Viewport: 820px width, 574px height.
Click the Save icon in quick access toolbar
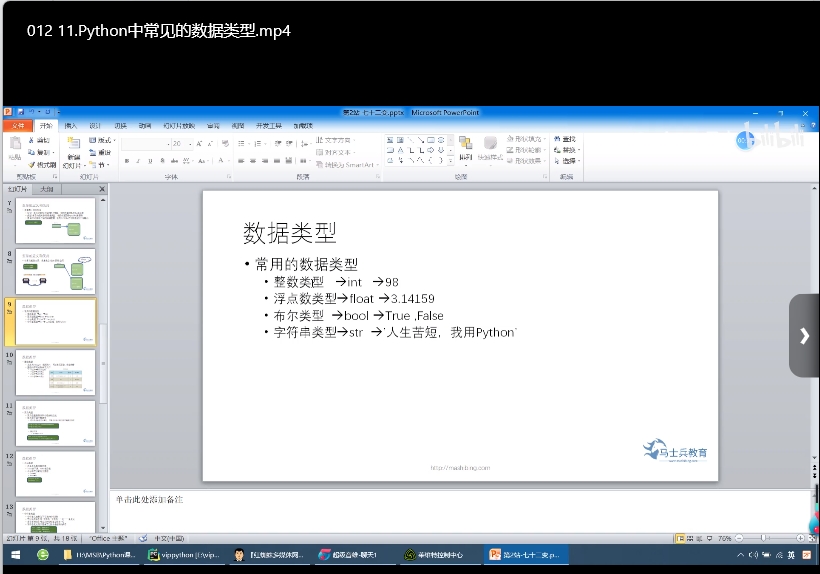tap(21, 112)
